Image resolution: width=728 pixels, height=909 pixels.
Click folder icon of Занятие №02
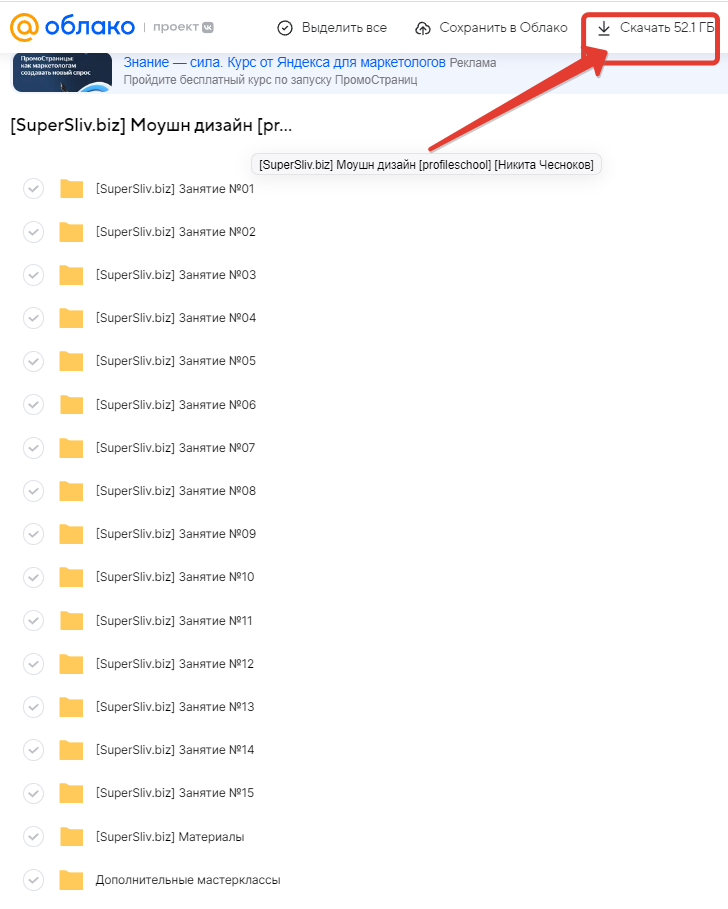pos(71,232)
